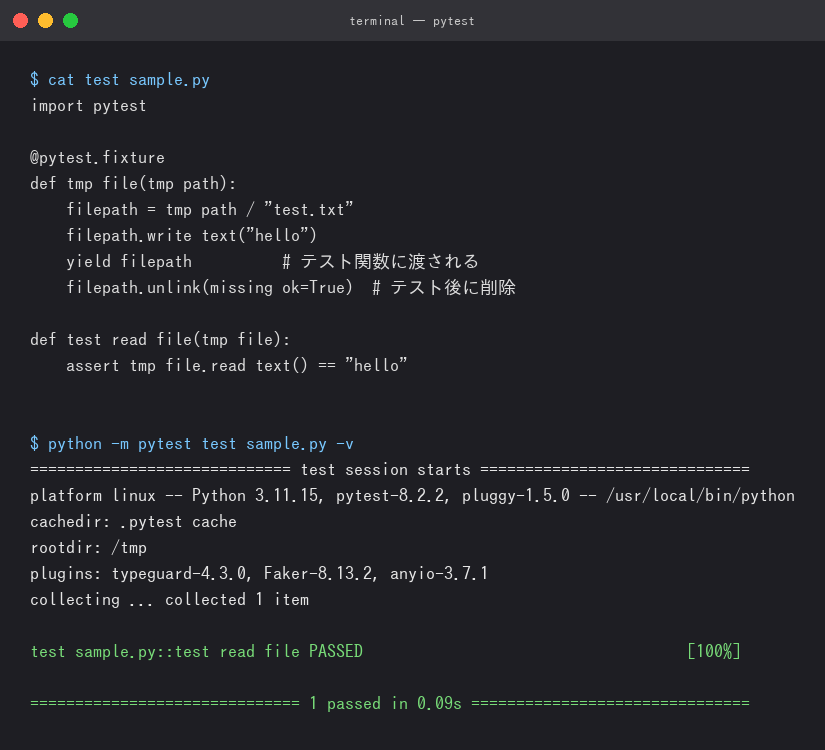825x750 pixels.
Task: Click the 'def tmp file(tmp path):' line
Action: pos(133,184)
